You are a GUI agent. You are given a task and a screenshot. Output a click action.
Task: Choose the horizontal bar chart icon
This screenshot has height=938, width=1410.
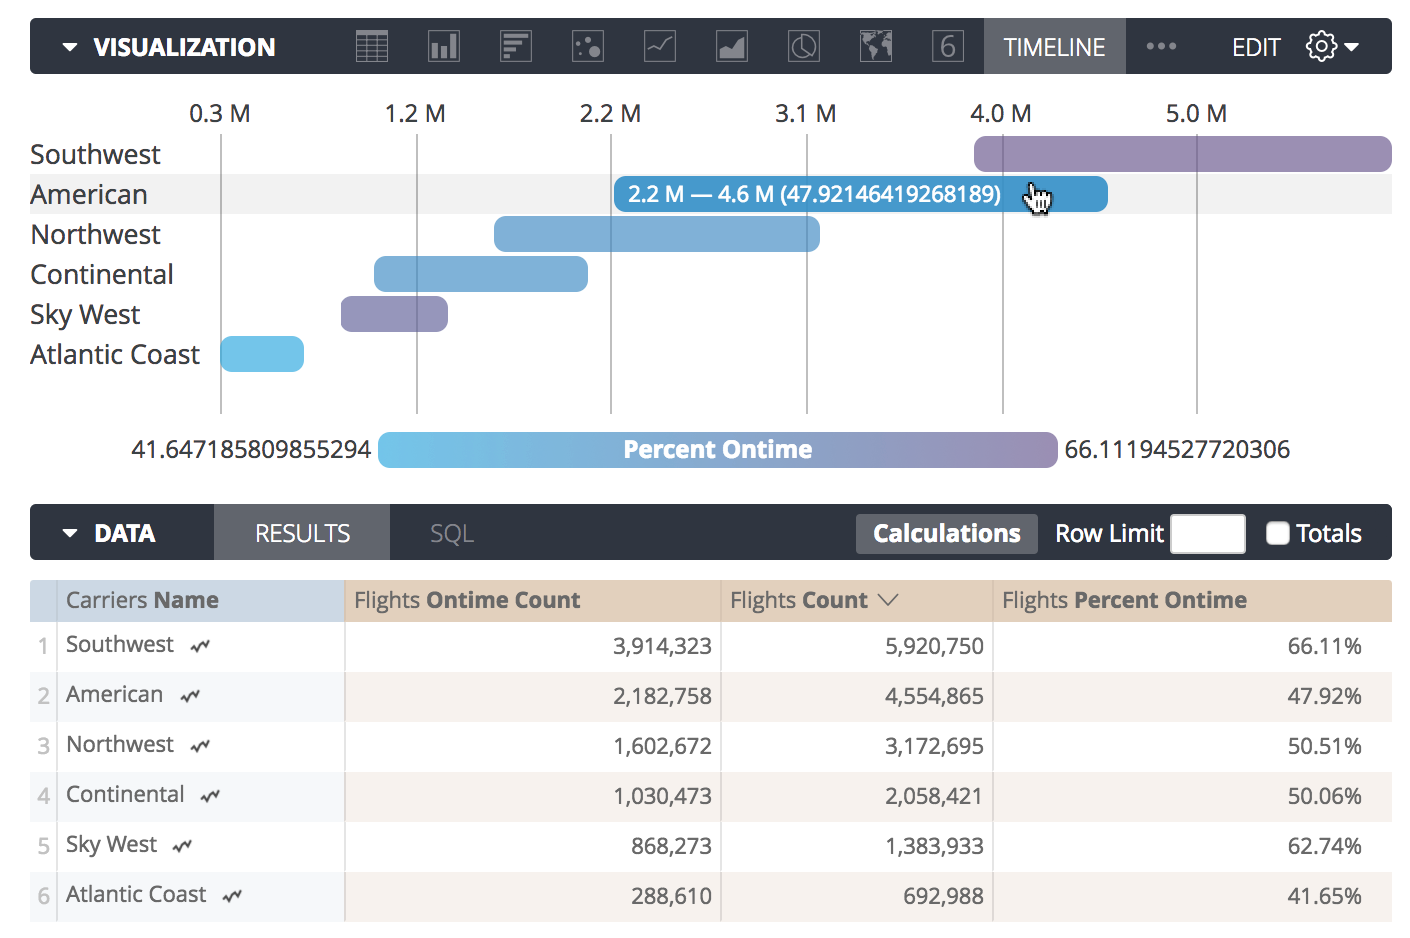(516, 46)
